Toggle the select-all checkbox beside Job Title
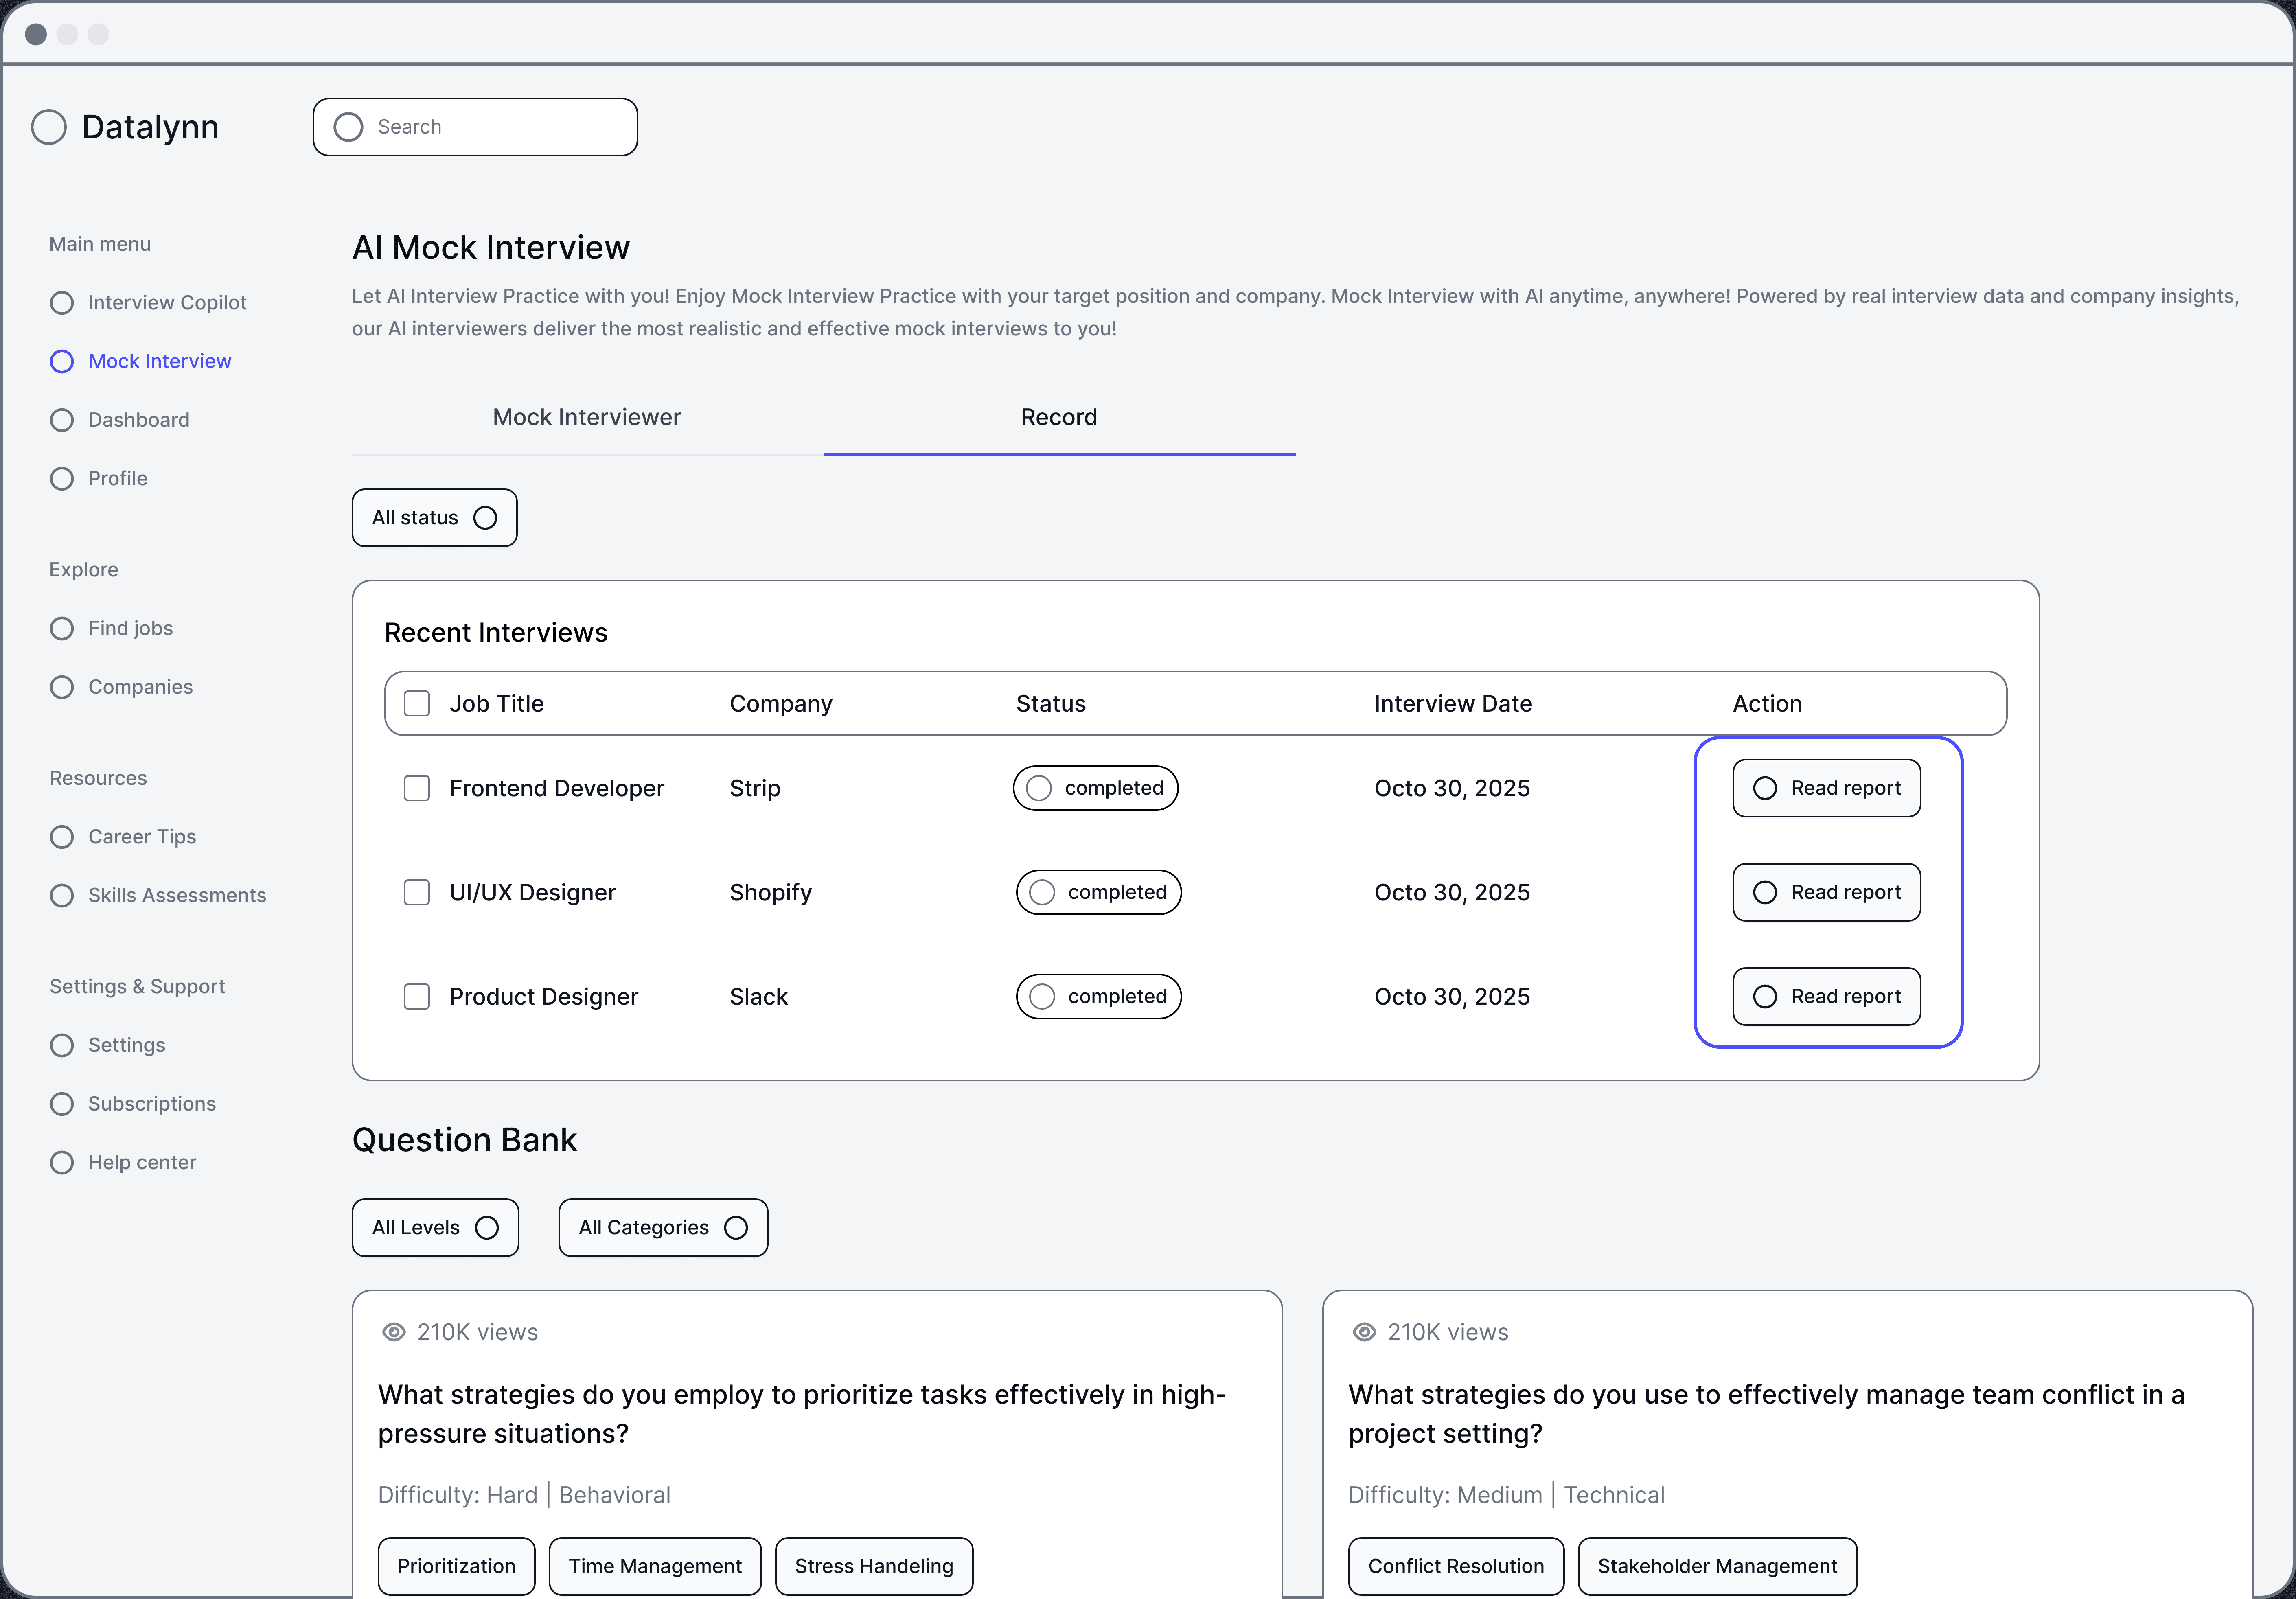Screen dimensions: 2296x1599 coord(417,704)
